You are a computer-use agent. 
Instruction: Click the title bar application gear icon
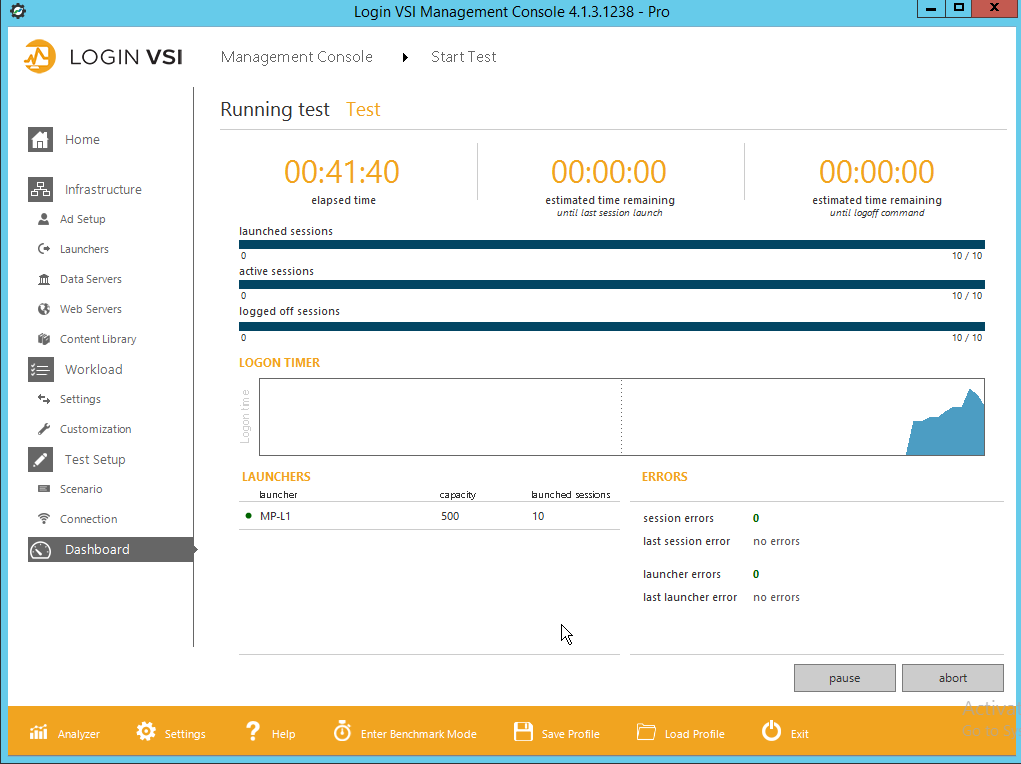coord(18,11)
